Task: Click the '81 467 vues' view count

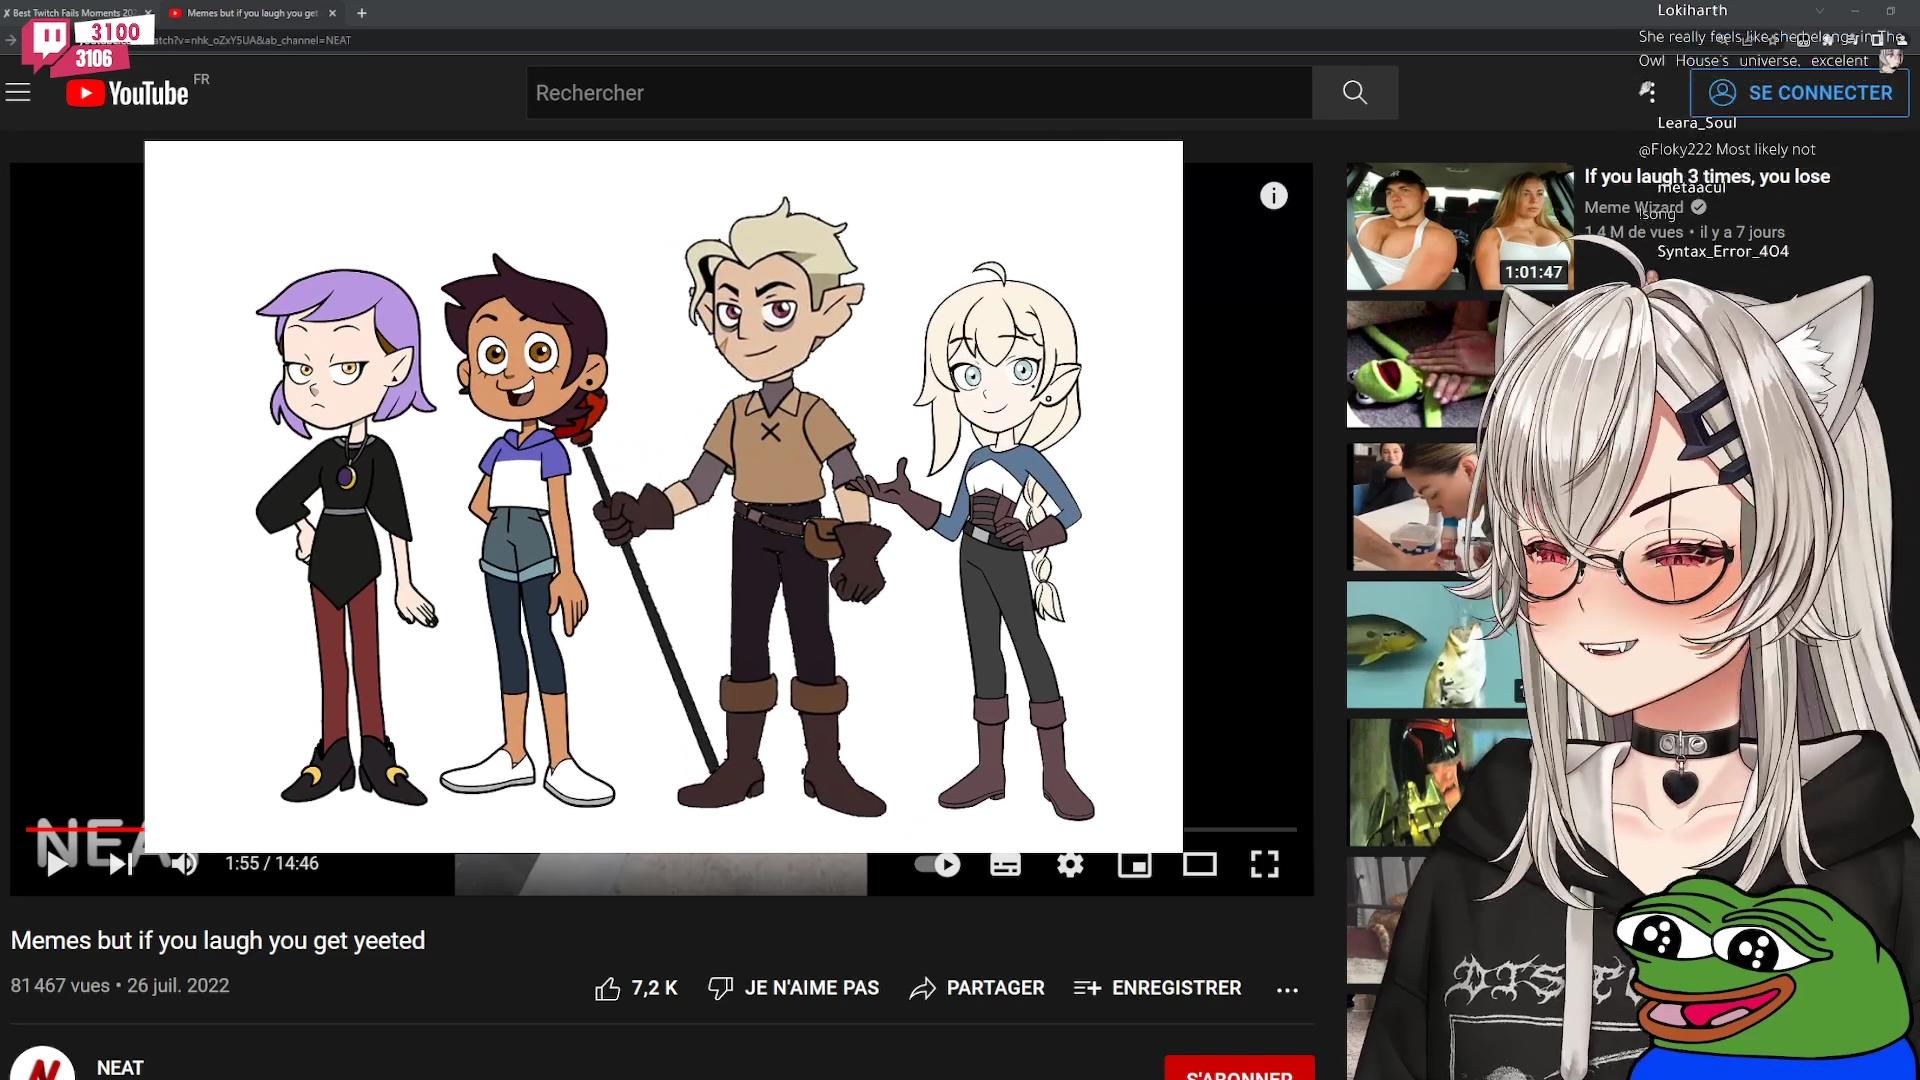Action: (x=60, y=986)
